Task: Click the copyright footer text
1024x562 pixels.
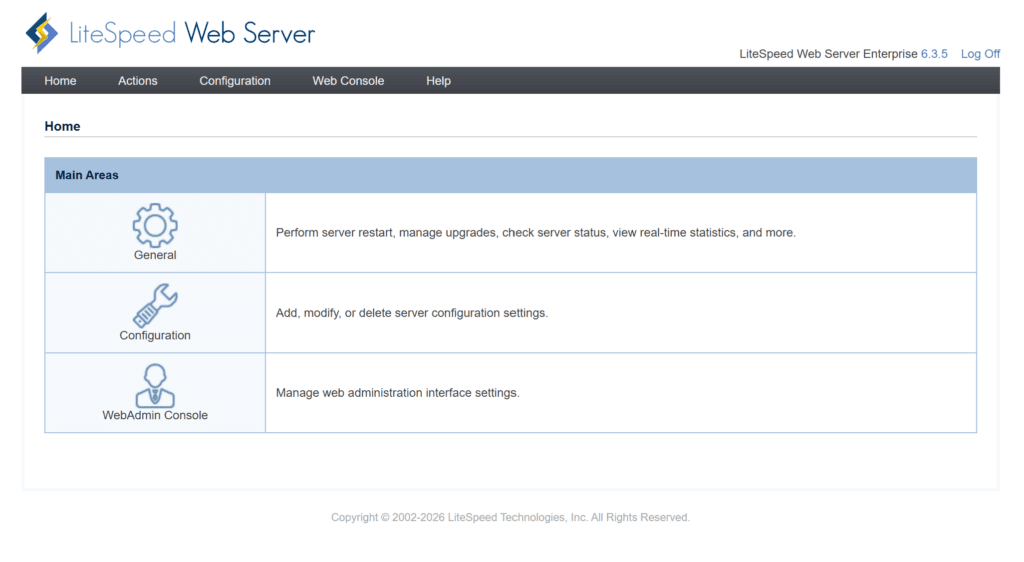Action: point(510,518)
